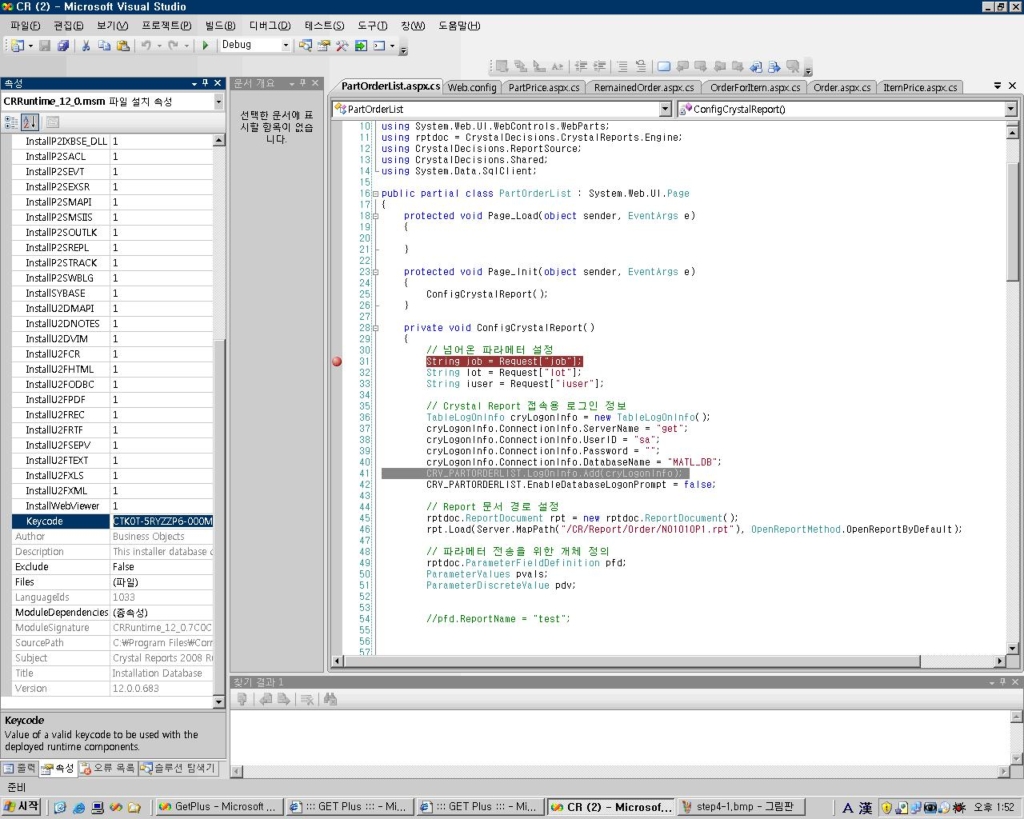Click the Add New Item toolbar icon
The height and width of the screenshot is (819, 1024).
point(17,46)
